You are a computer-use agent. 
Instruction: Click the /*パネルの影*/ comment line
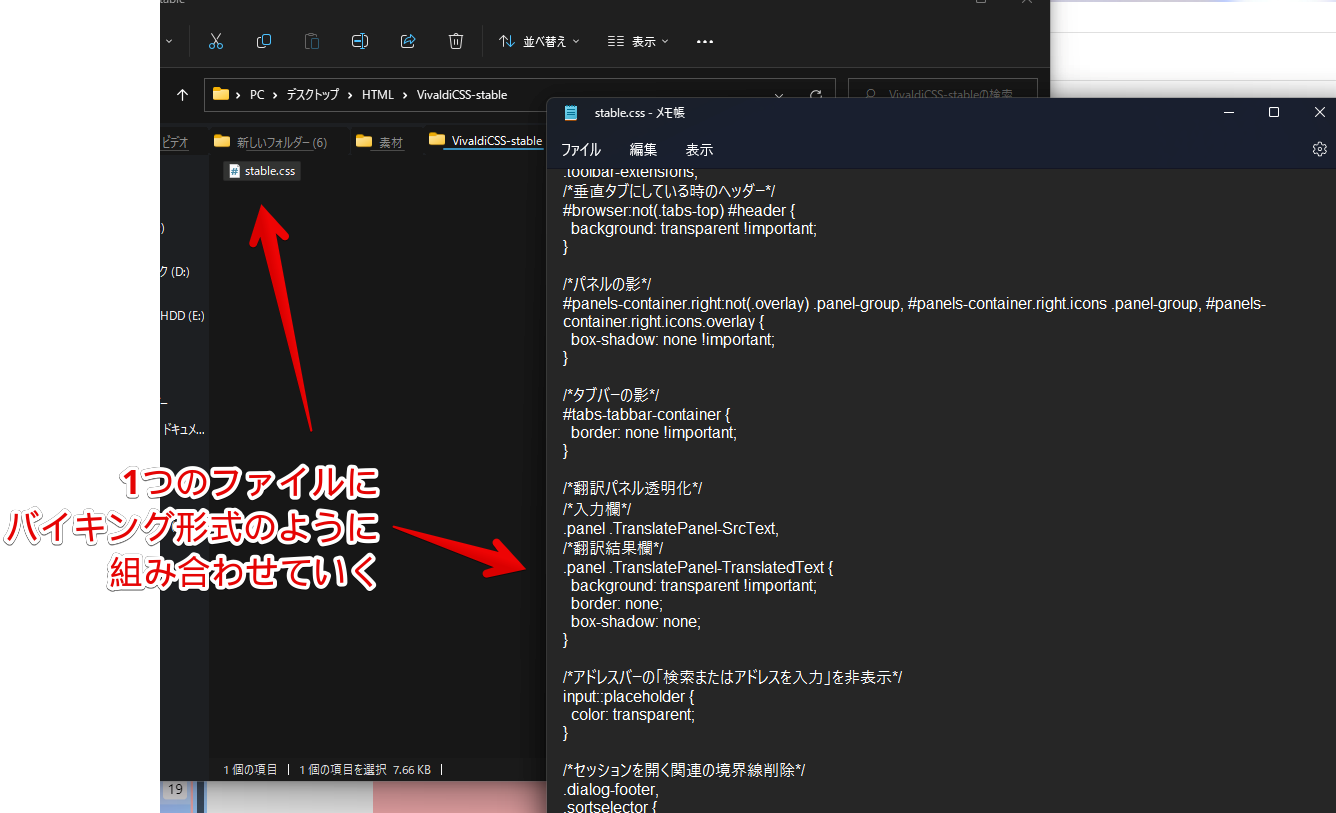click(607, 284)
